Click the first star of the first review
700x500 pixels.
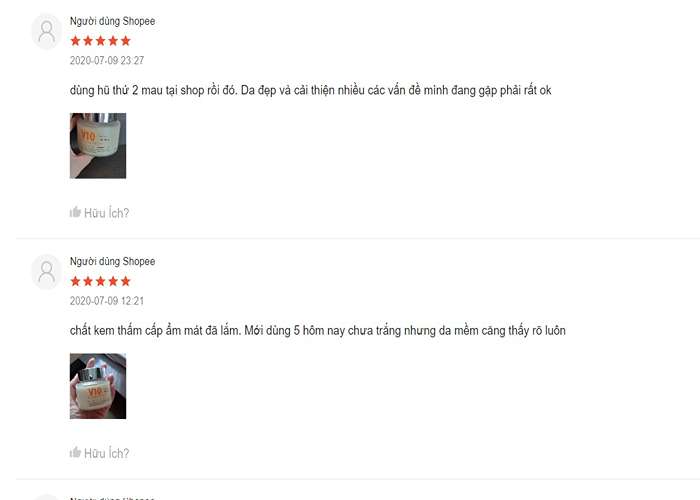tap(75, 41)
